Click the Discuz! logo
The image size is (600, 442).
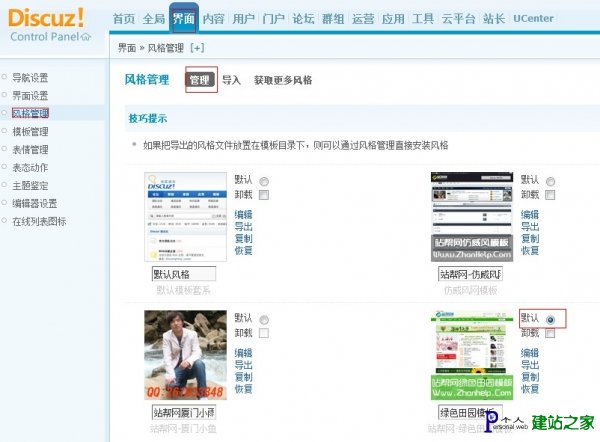click(x=46, y=18)
